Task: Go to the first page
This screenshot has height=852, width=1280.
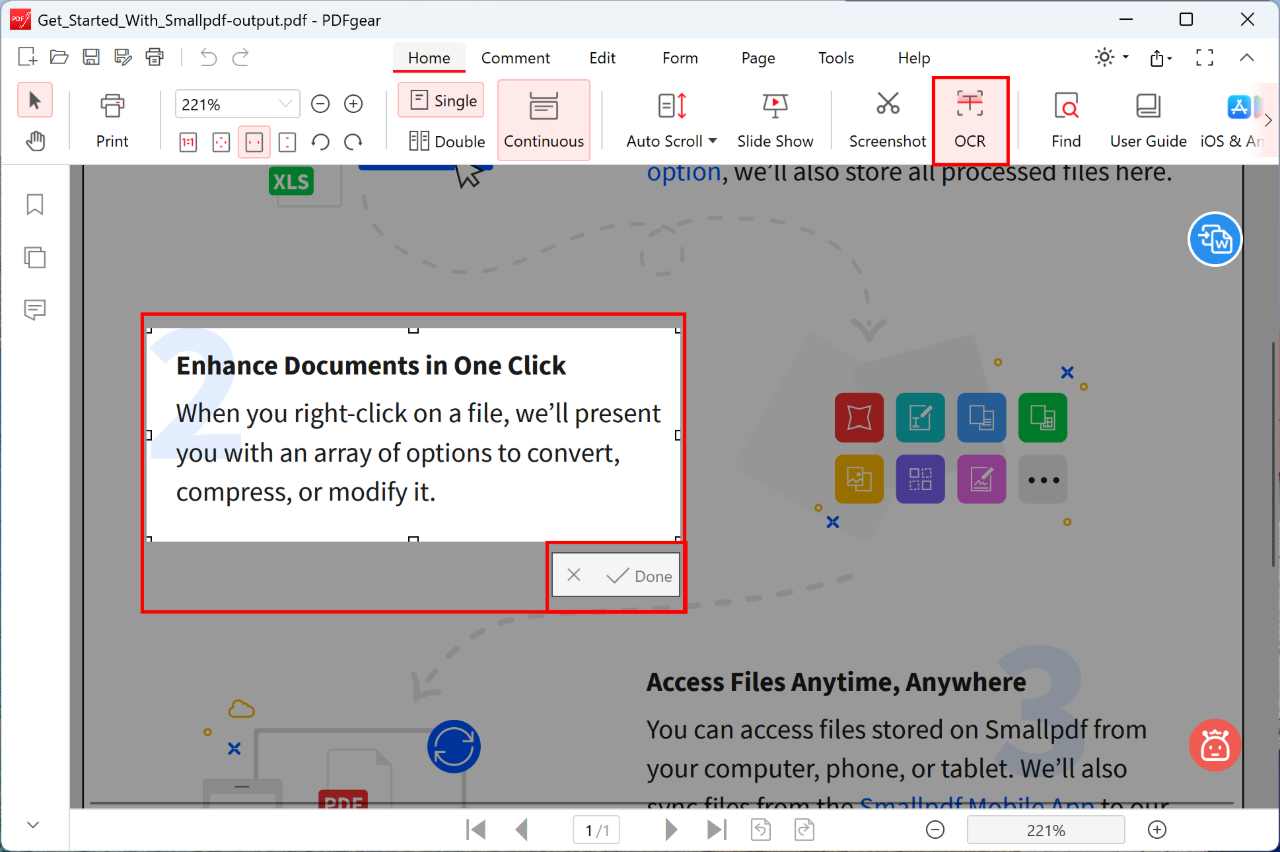Action: coord(477,830)
